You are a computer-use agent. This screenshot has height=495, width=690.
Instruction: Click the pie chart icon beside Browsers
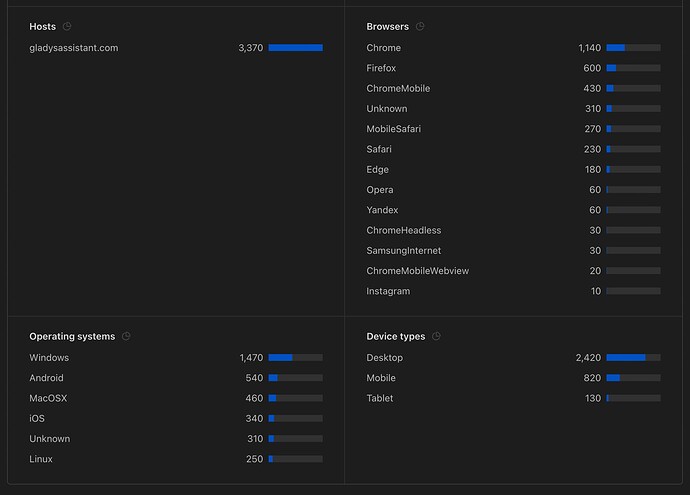[420, 27]
